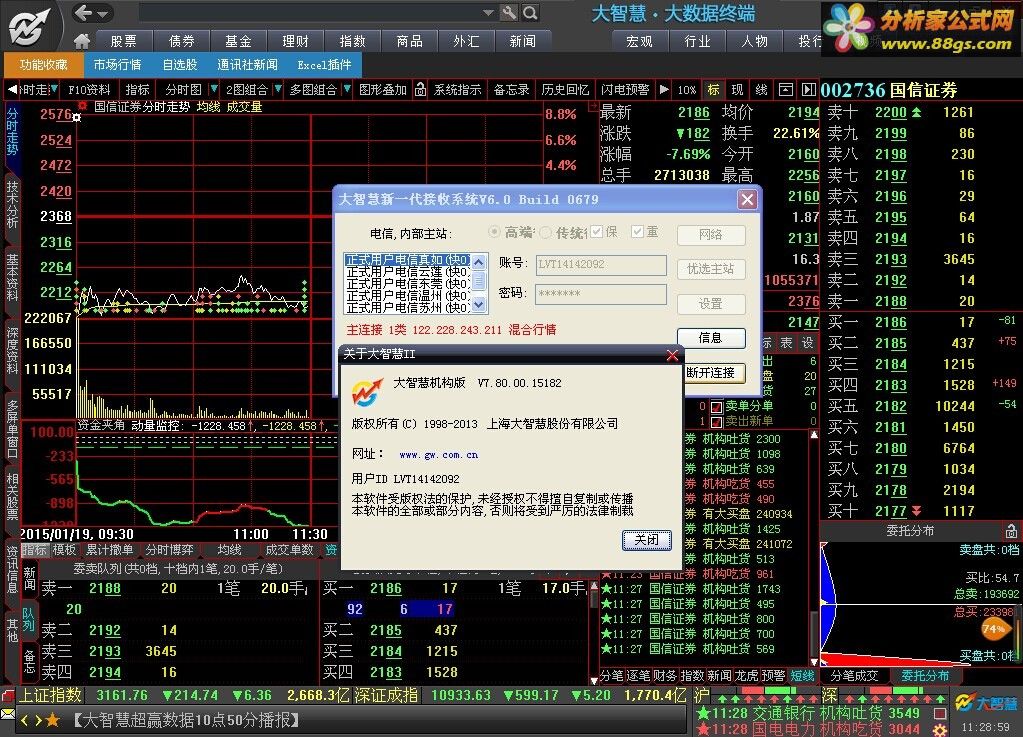
Task: Click the panel collapse-up icon in toolbar
Action: 786,89
